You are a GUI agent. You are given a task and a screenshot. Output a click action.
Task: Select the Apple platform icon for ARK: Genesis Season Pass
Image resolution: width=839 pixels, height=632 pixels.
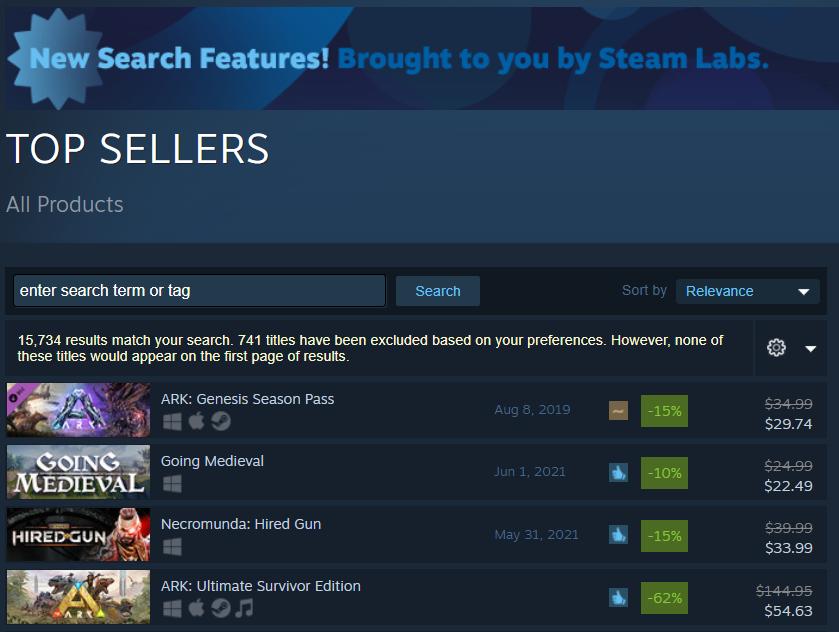(196, 421)
